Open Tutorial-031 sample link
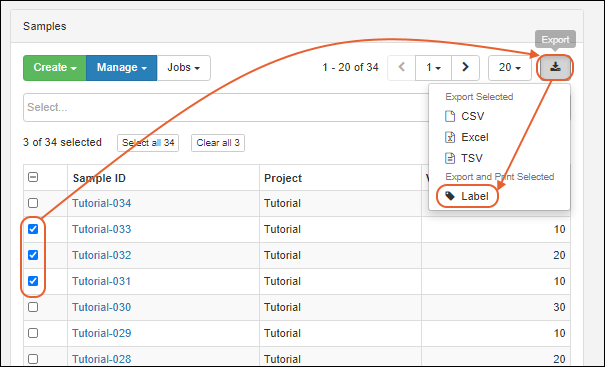The height and width of the screenshot is (367, 605). [101, 281]
